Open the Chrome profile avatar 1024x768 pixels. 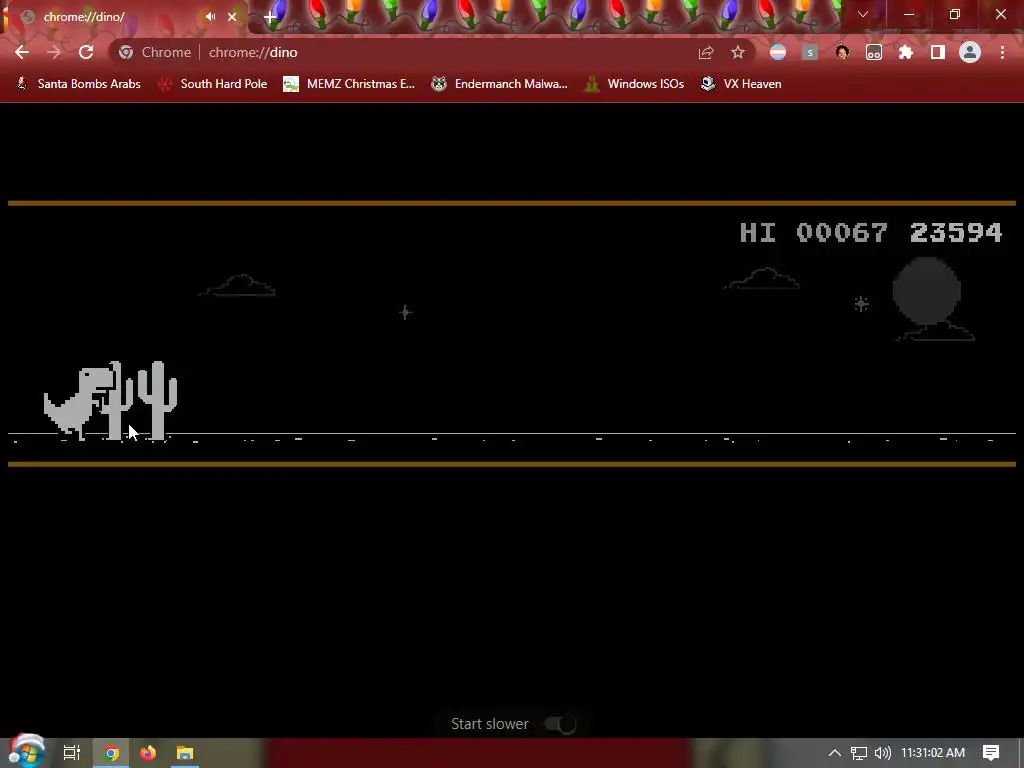pyautogui.click(x=970, y=52)
